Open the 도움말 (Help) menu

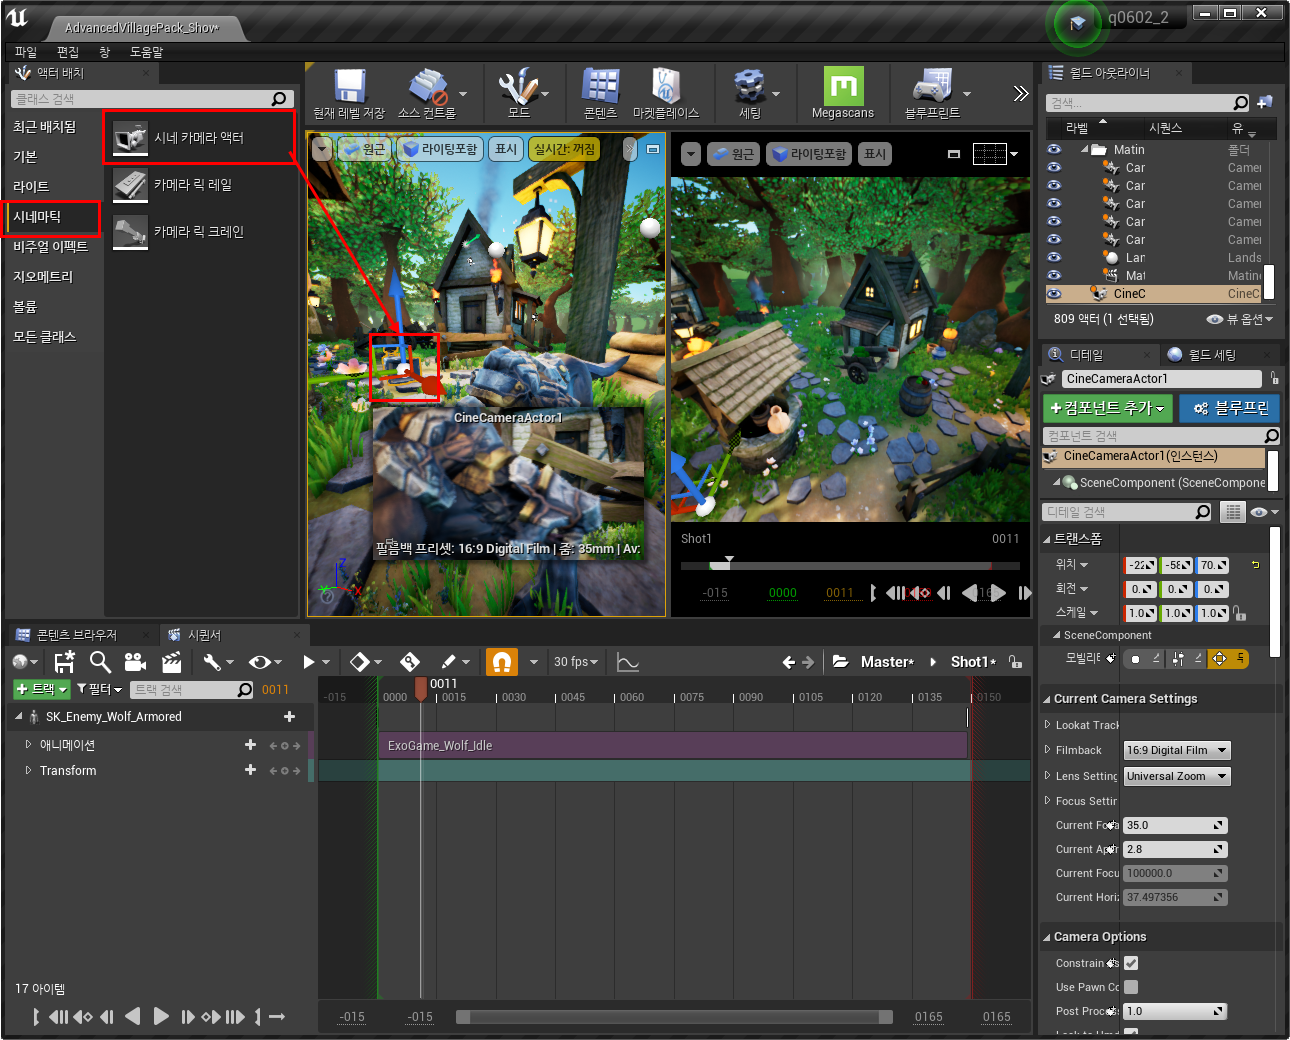[146, 52]
